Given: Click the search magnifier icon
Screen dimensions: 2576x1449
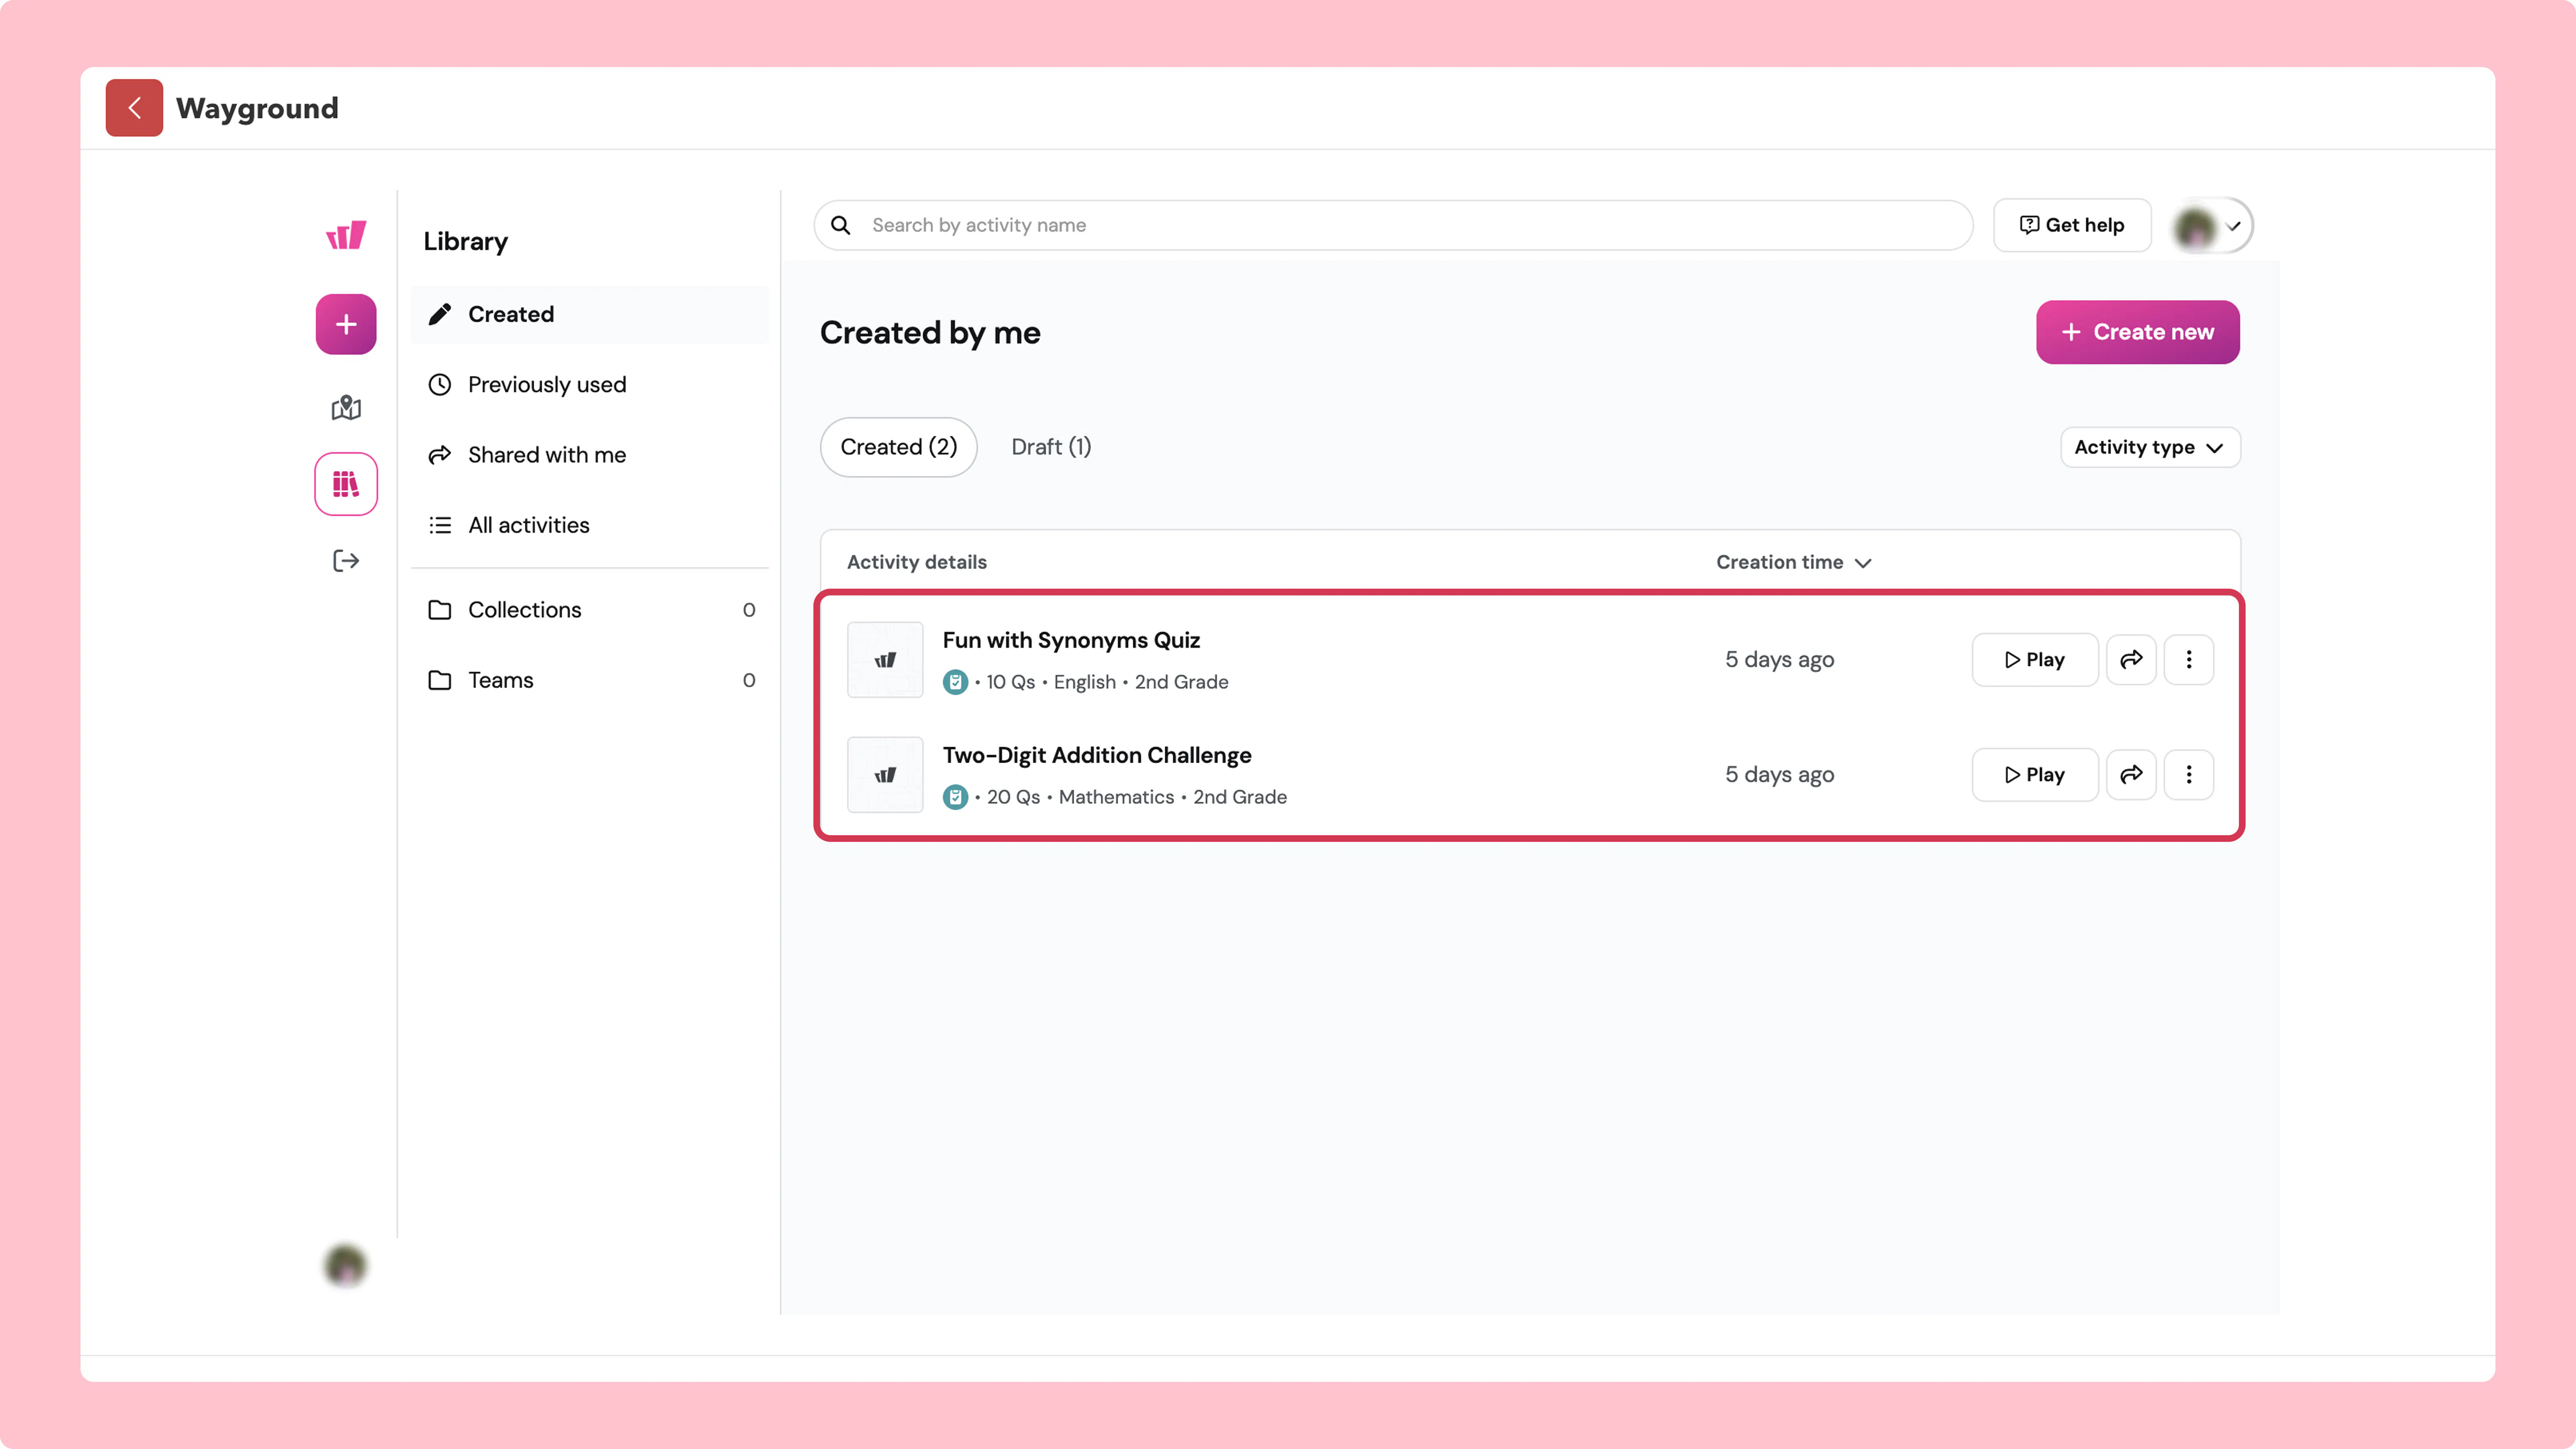Looking at the screenshot, I should click(841, 225).
